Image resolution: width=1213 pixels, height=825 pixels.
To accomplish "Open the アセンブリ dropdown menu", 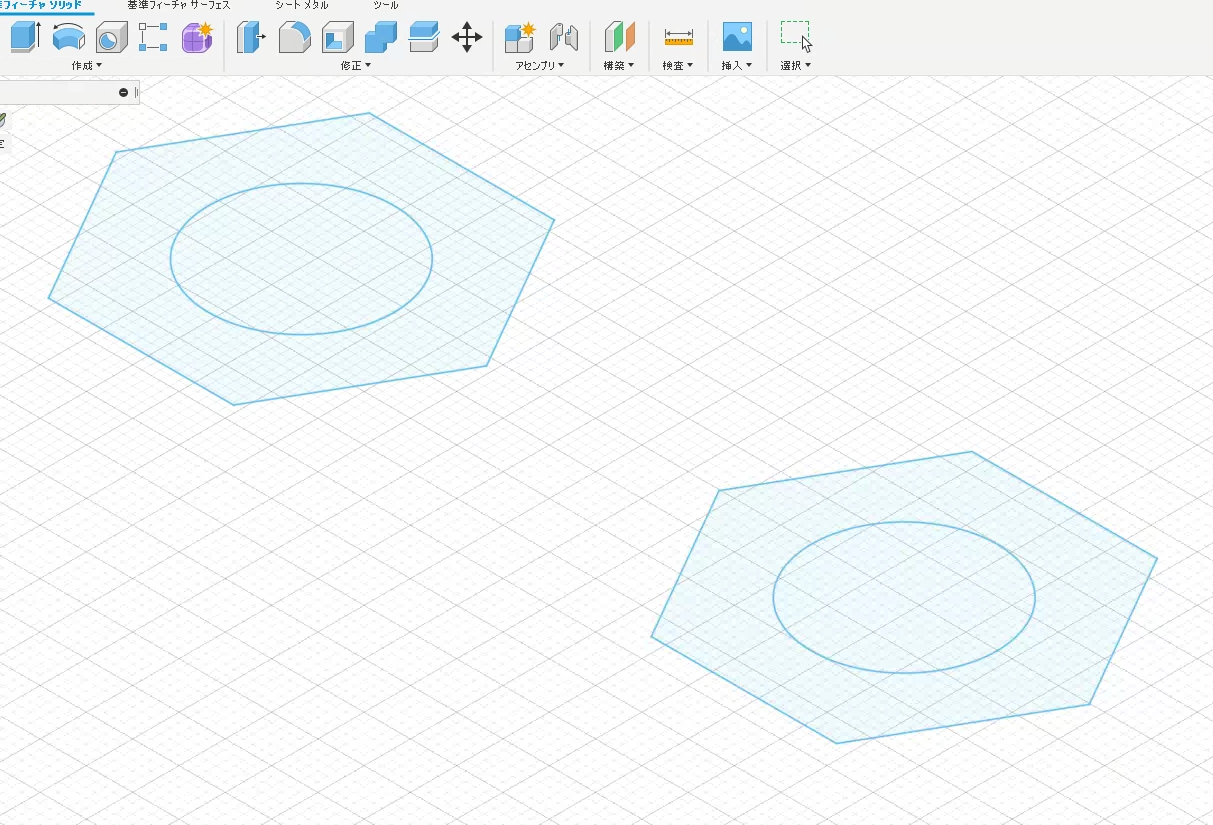I will (x=539, y=65).
